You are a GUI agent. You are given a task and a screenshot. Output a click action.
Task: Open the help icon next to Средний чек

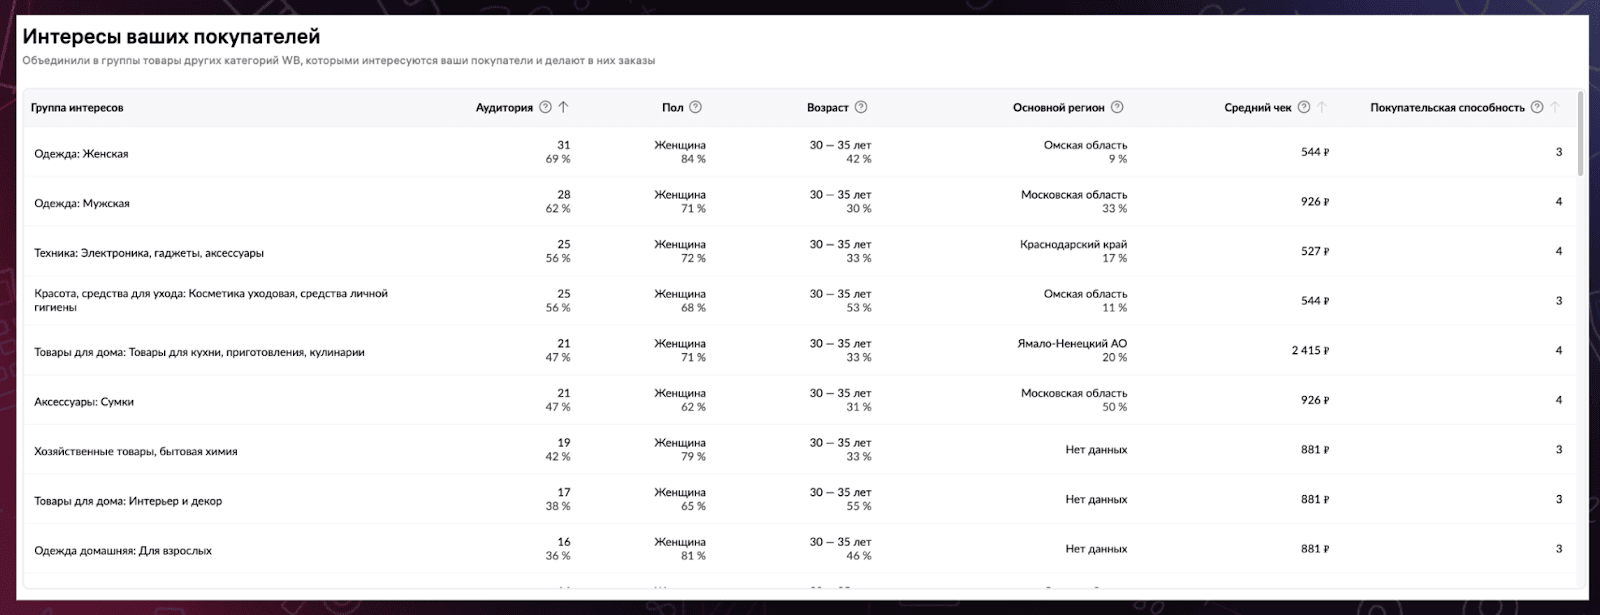[1304, 107]
